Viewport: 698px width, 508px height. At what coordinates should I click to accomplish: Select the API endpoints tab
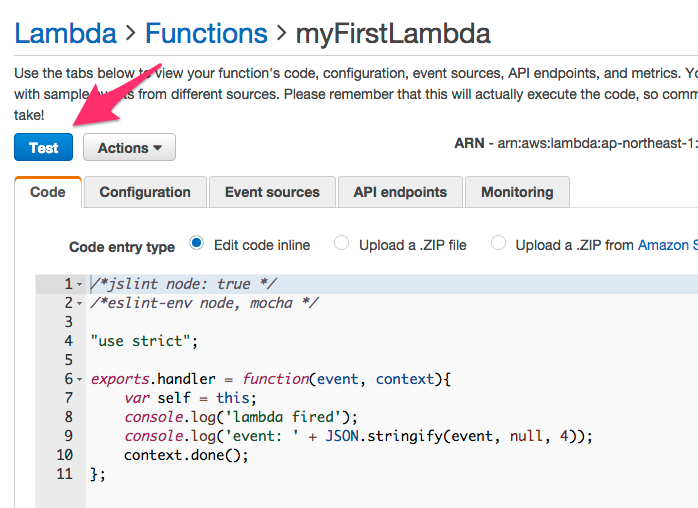[400, 192]
